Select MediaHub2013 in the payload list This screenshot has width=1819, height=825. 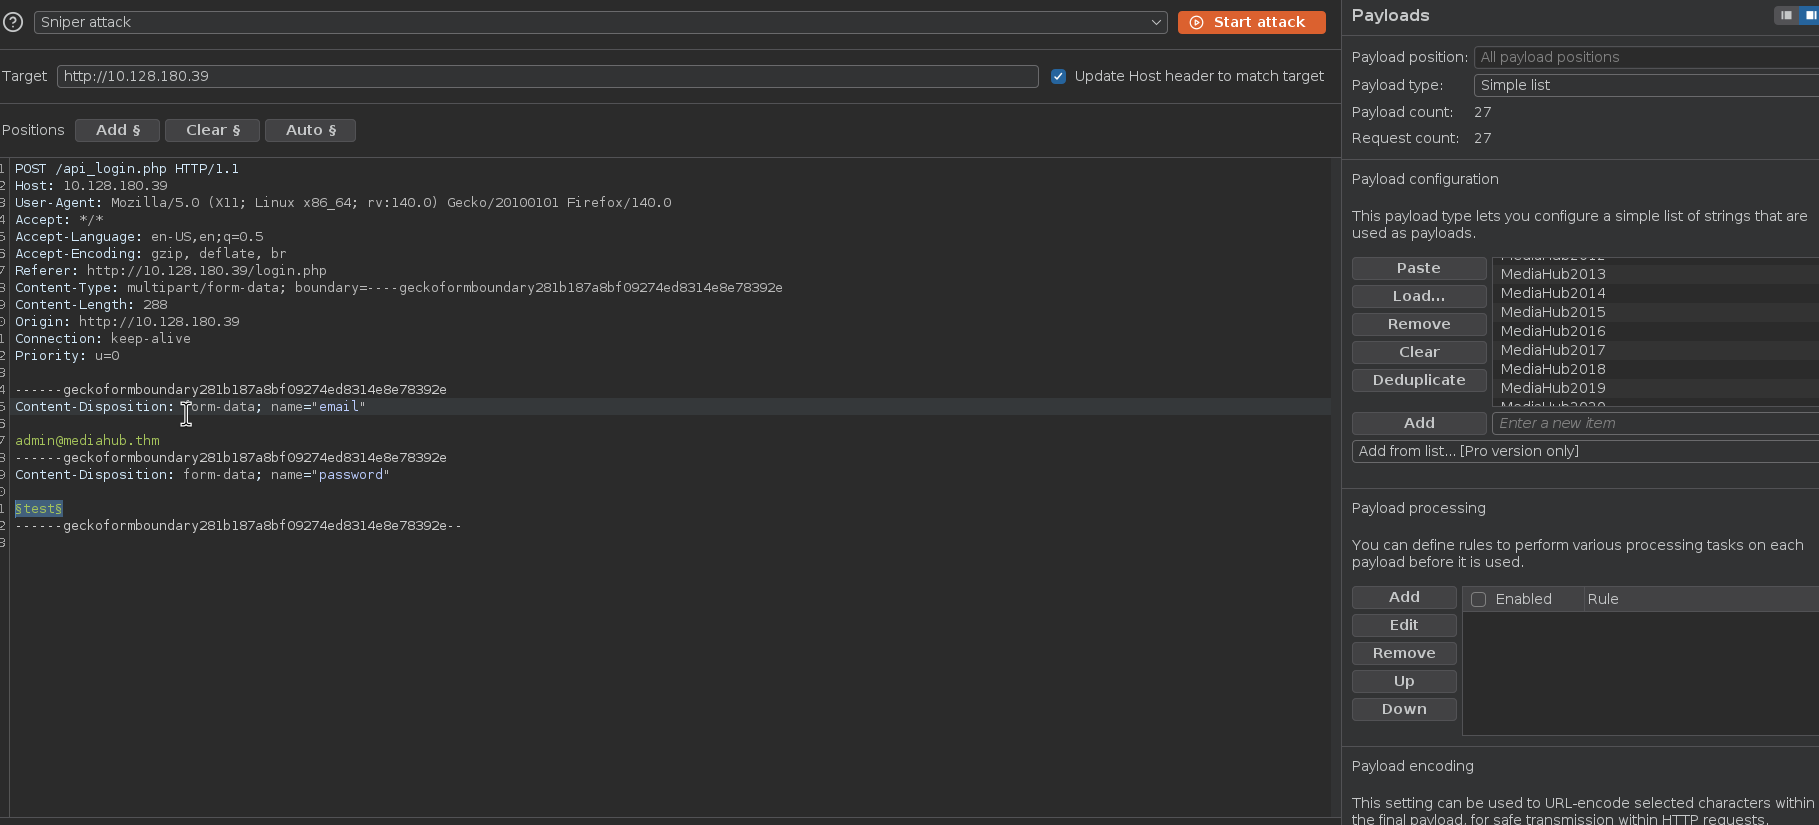(1655, 274)
